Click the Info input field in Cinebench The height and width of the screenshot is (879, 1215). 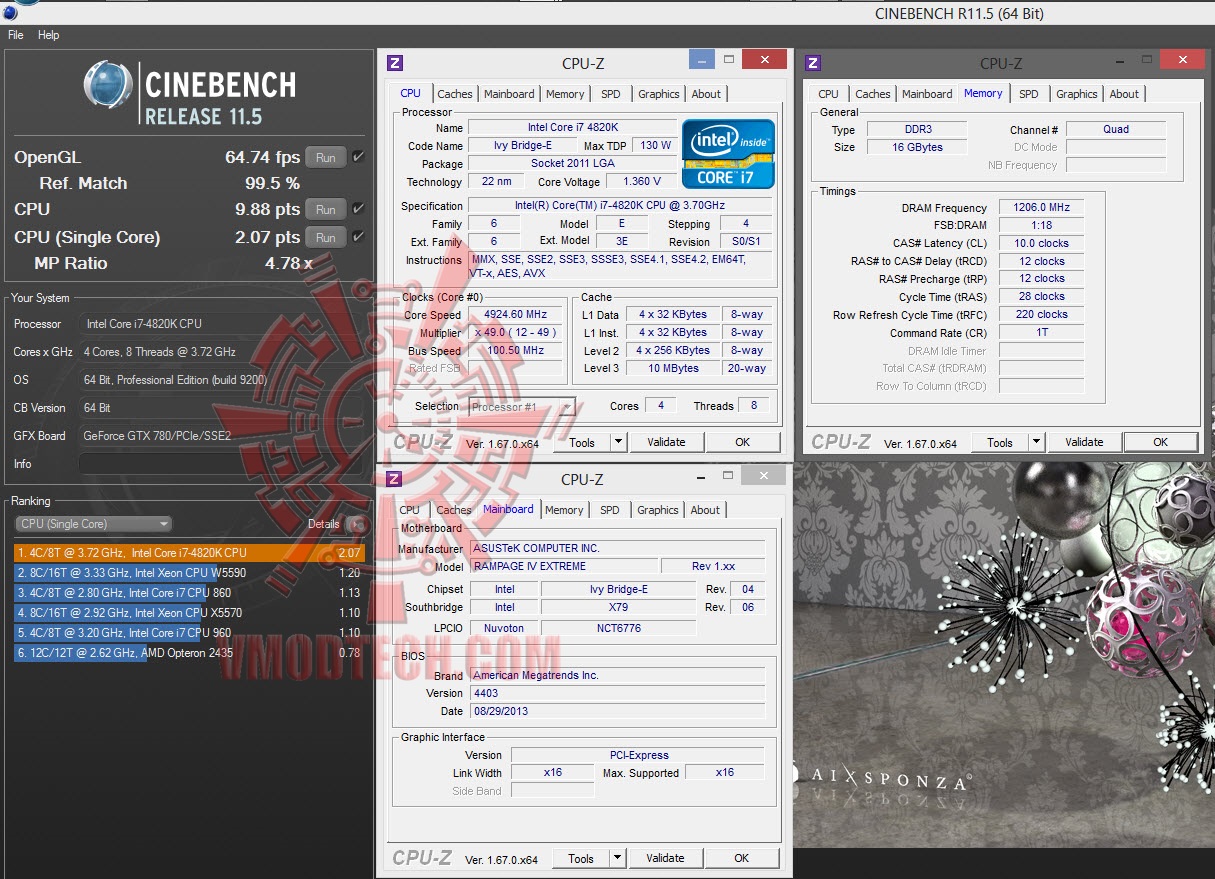(221, 464)
